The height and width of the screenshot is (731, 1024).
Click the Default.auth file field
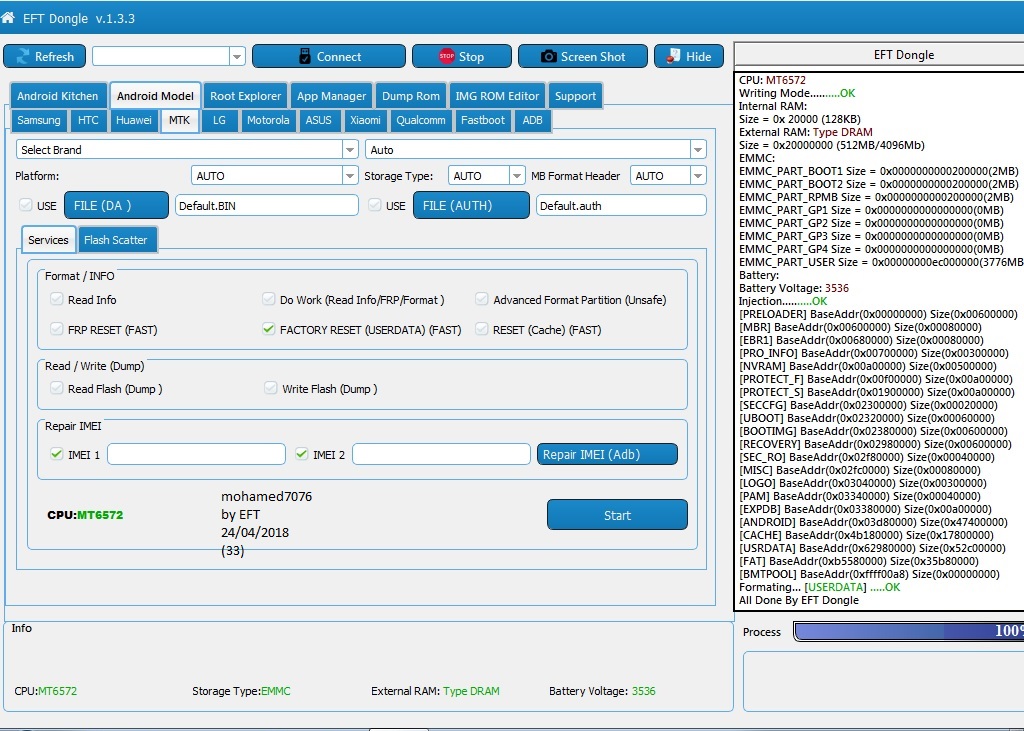(x=621, y=205)
